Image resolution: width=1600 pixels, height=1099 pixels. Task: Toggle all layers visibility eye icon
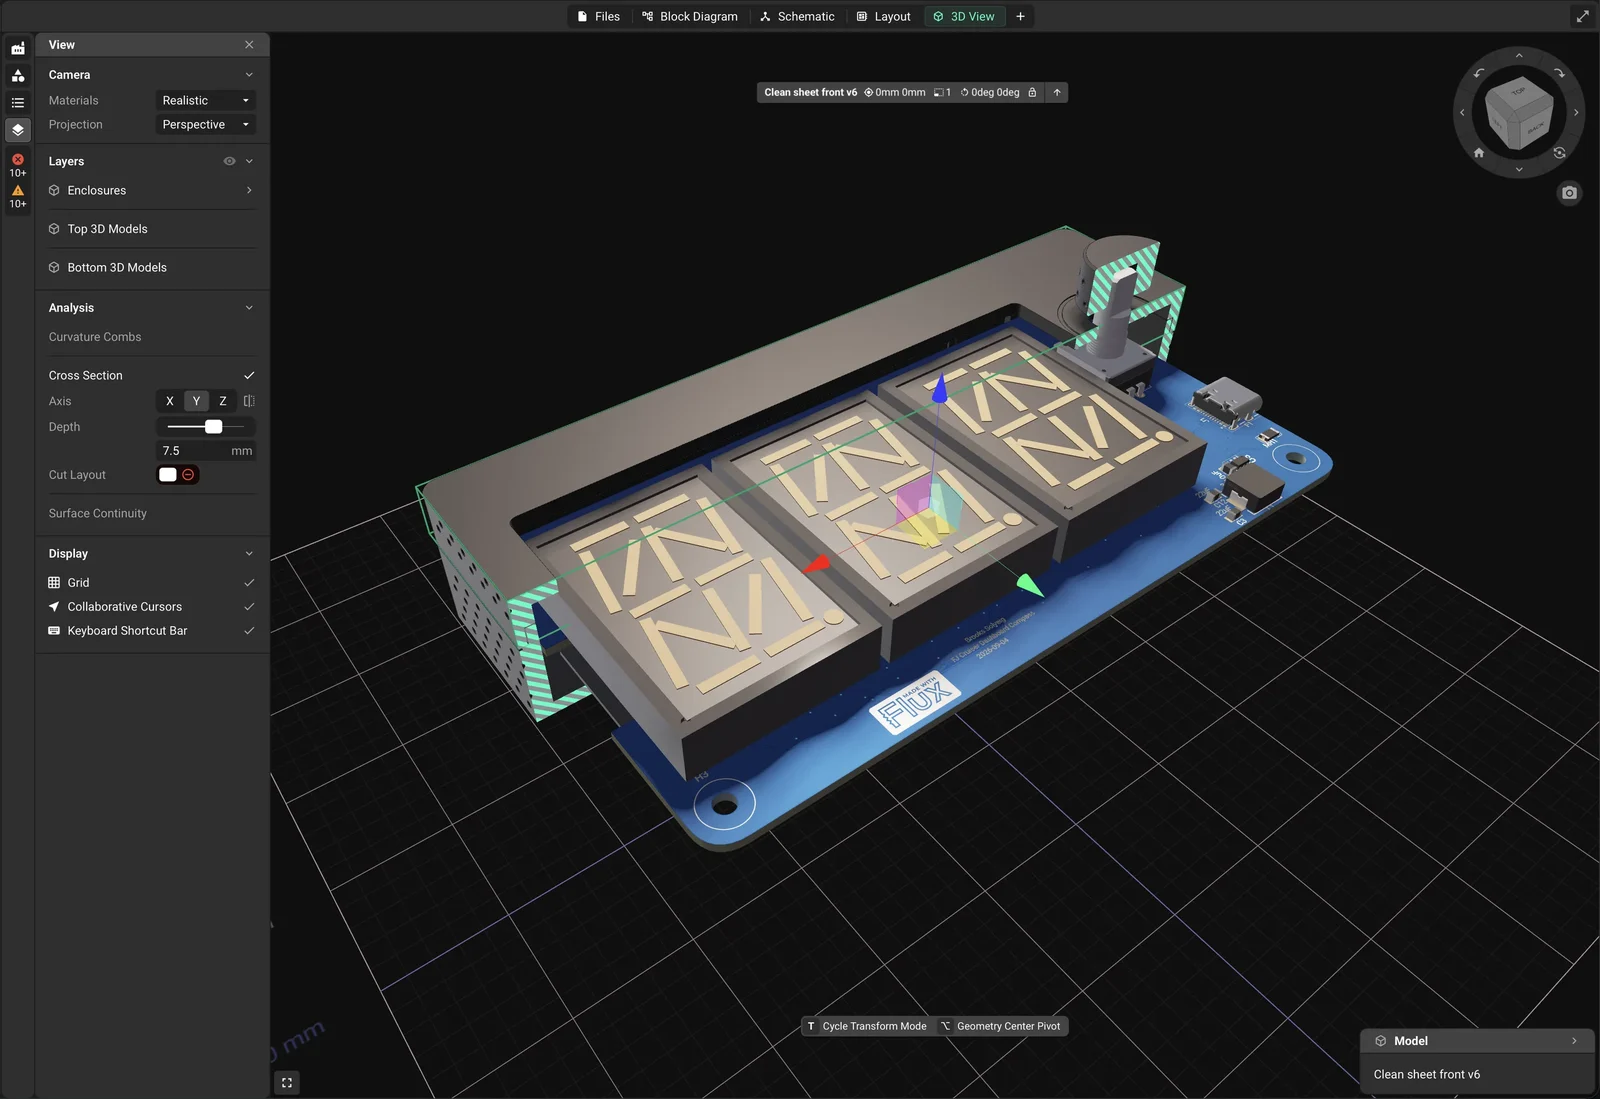(x=229, y=161)
